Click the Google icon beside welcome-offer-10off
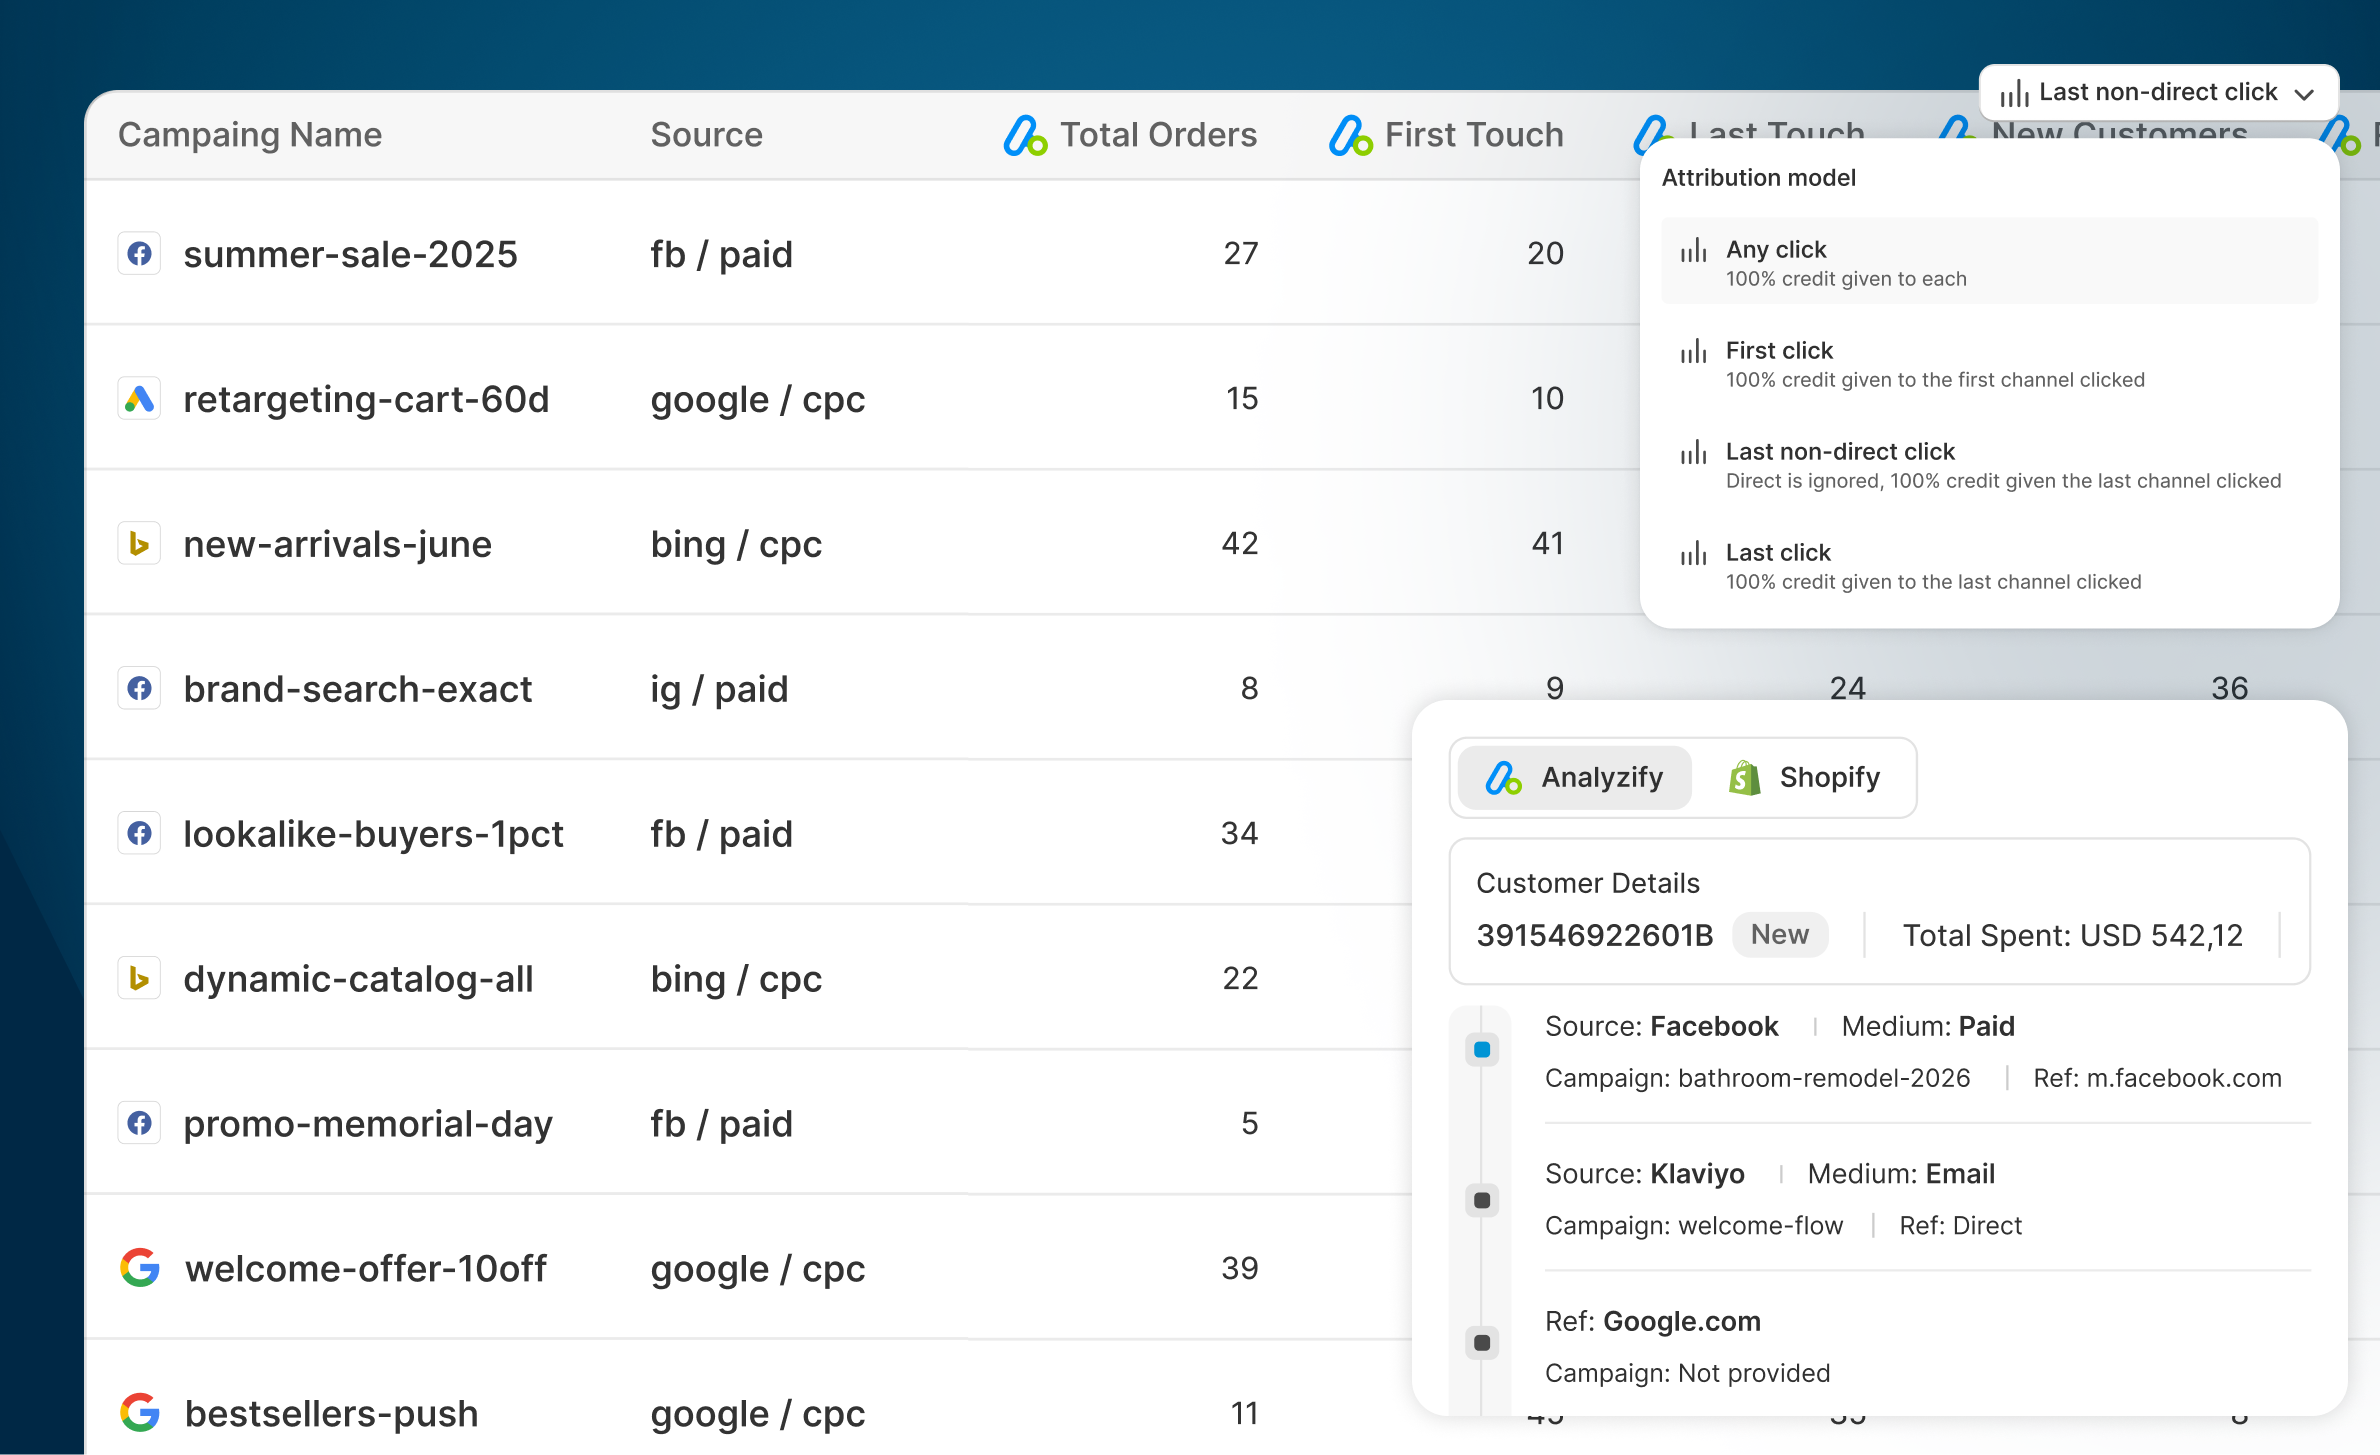2380x1455 pixels. coord(139,1268)
